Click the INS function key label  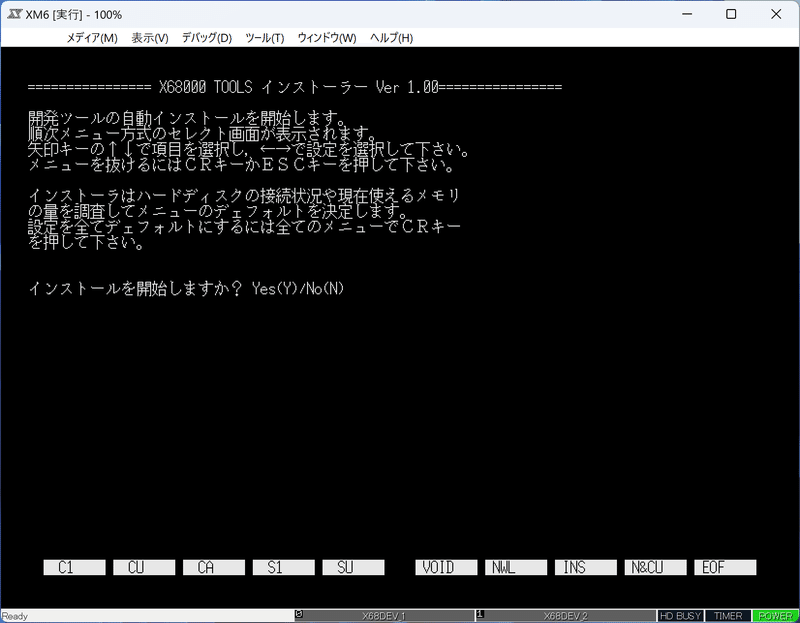586,567
